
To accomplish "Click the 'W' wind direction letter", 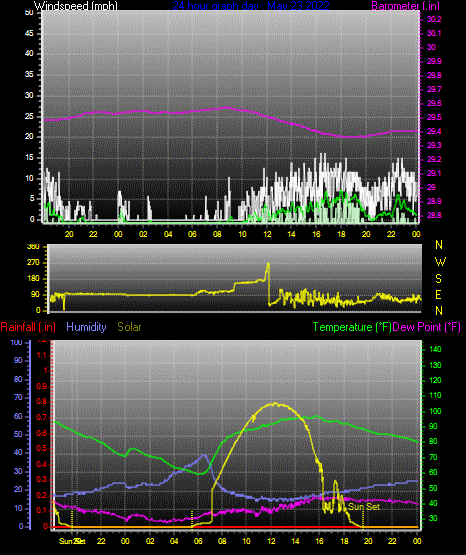I will [440, 262].
